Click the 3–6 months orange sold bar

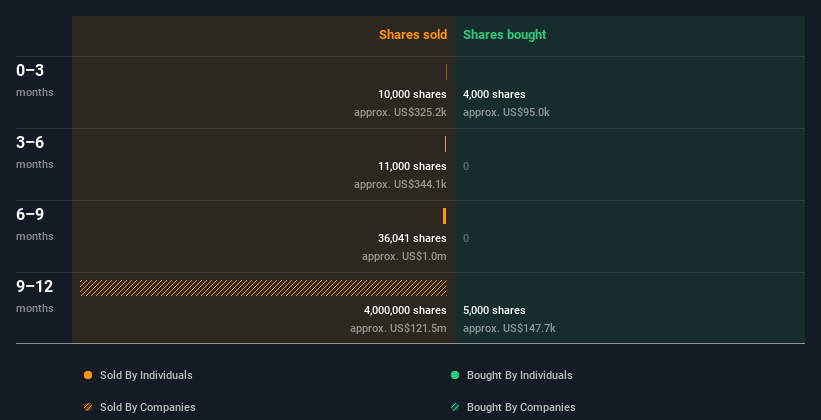pos(446,144)
